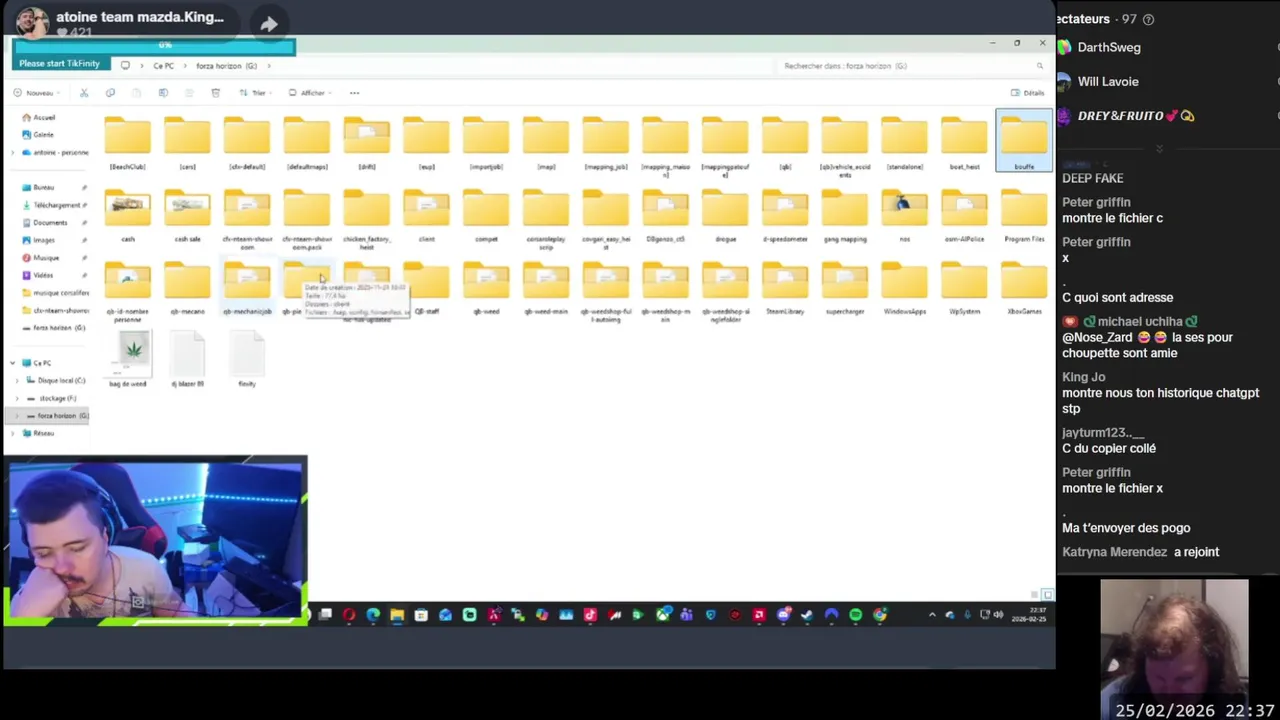1280x720 pixels.
Task: Collapse the Ce PC tree node
Action: pos(13,363)
